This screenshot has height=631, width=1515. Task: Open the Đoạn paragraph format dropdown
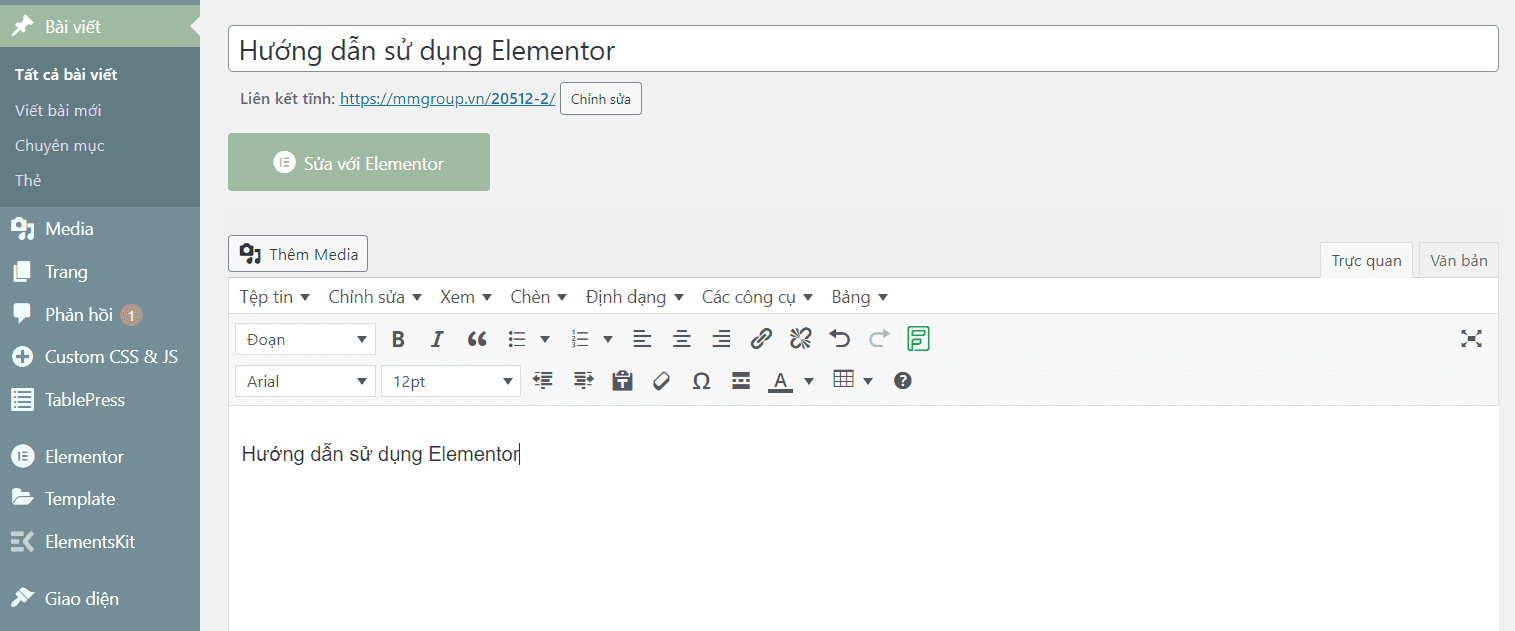click(306, 340)
